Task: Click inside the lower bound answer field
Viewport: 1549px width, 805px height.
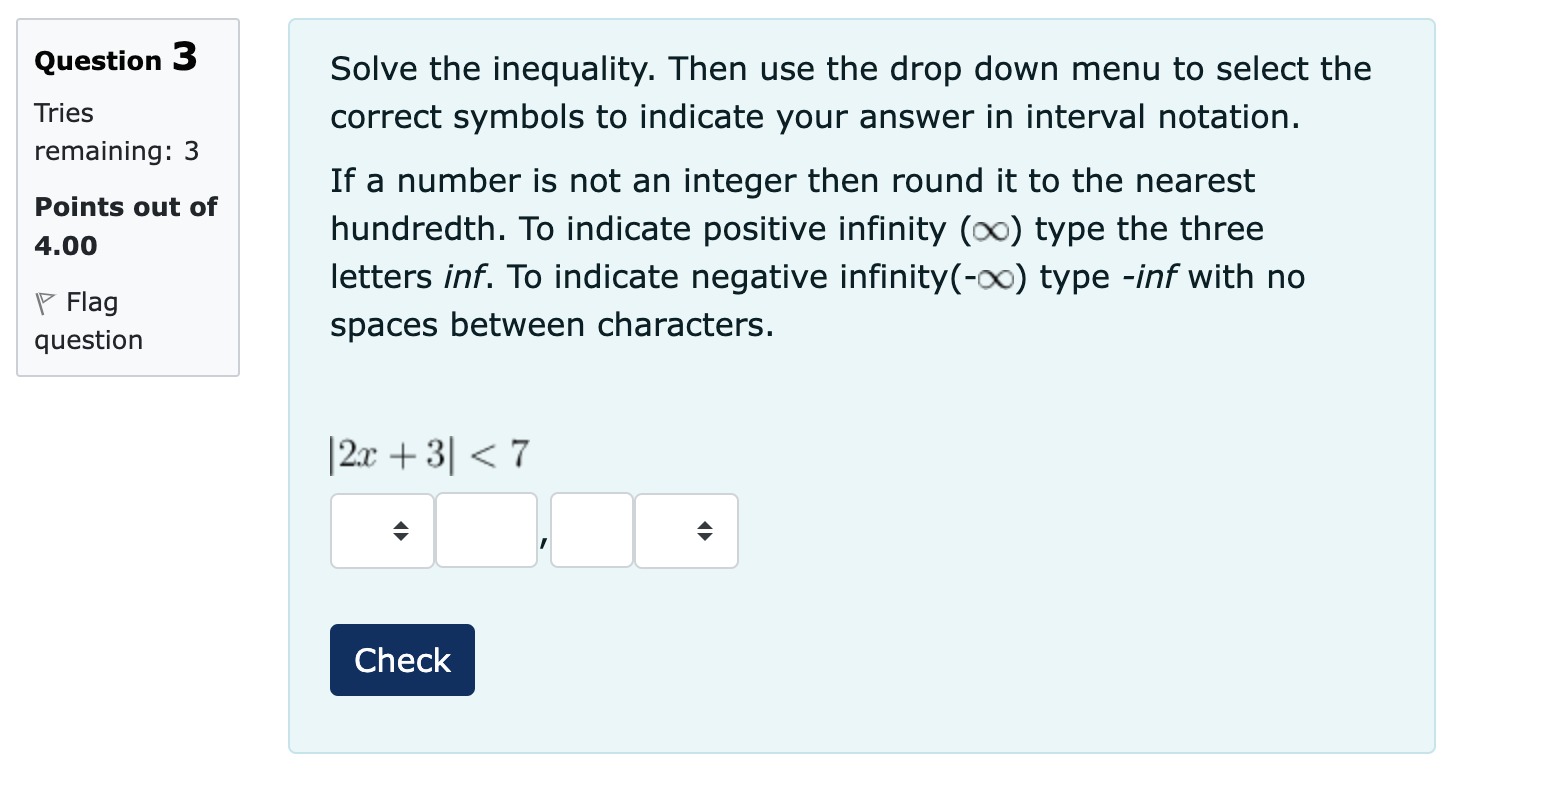Action: coord(486,531)
